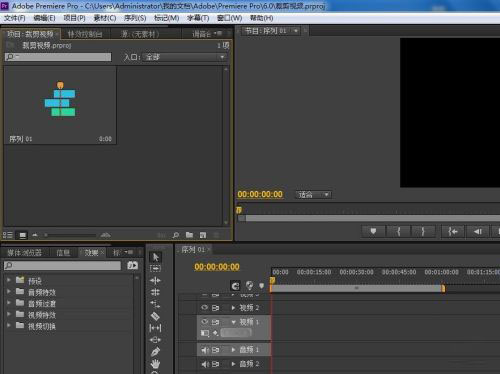Image resolution: width=500 pixels, height=374 pixels.
Task: Select the Rolling Edit tool
Action: pyautogui.click(x=155, y=293)
